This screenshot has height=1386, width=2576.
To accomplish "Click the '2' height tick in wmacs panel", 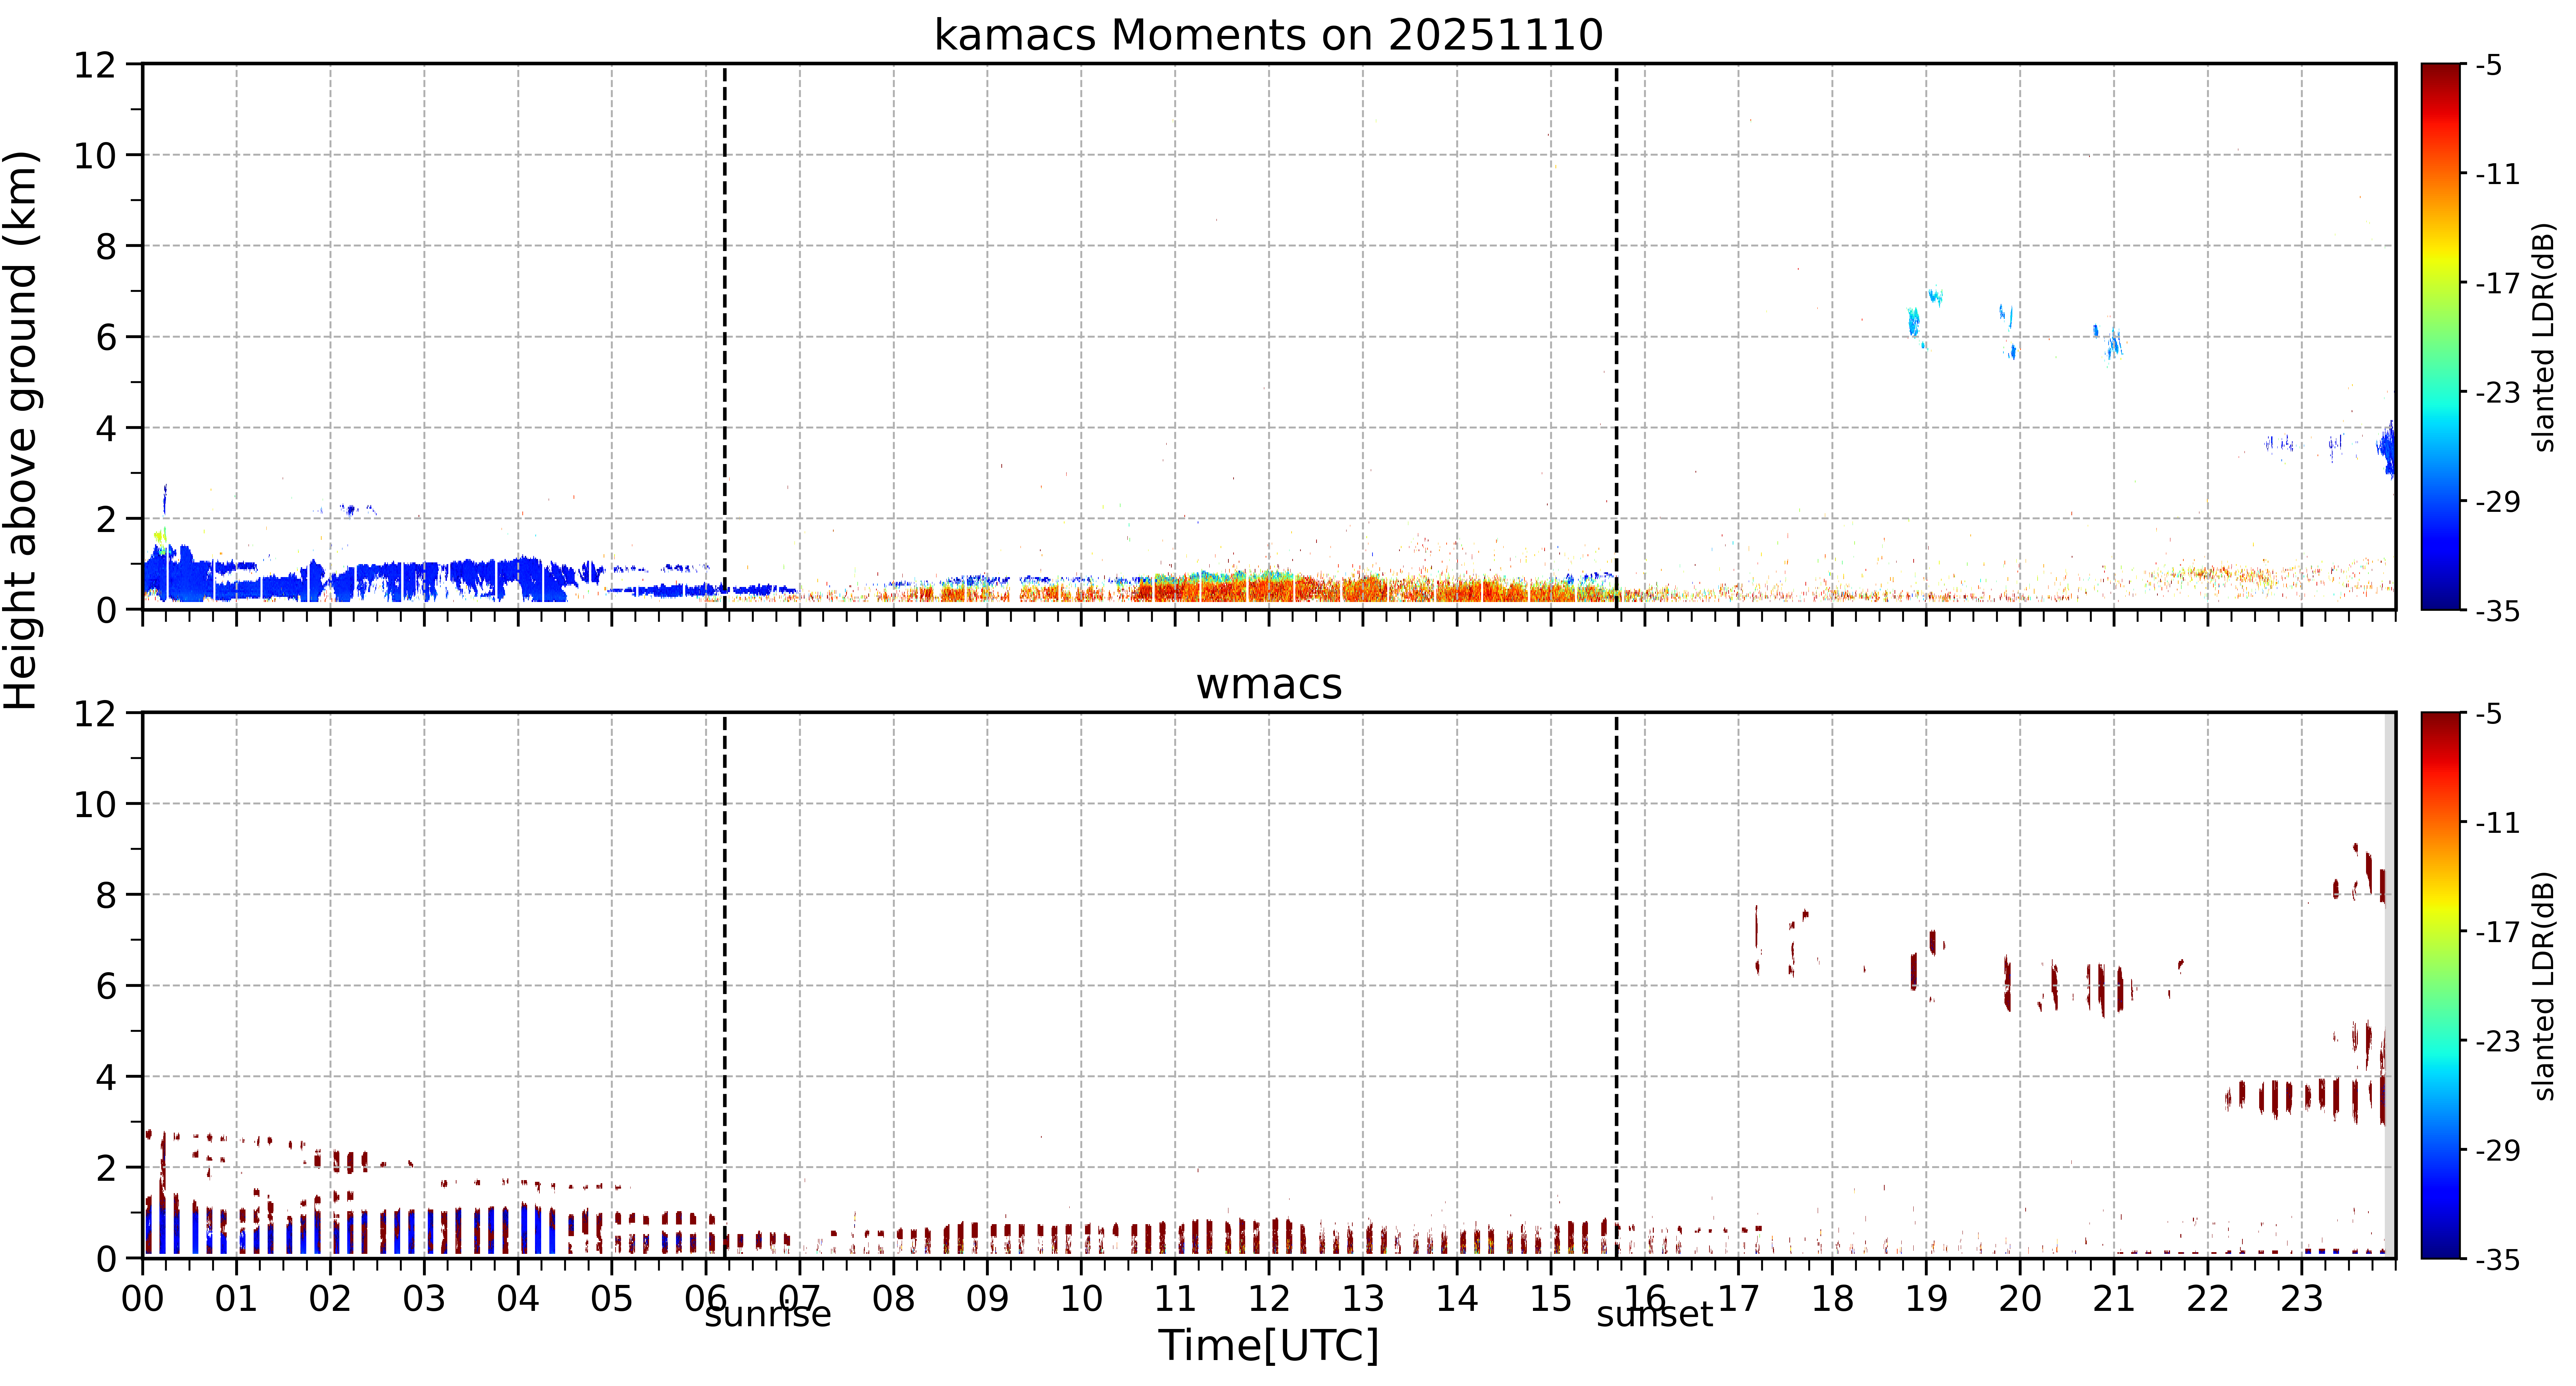I will tap(106, 1168).
